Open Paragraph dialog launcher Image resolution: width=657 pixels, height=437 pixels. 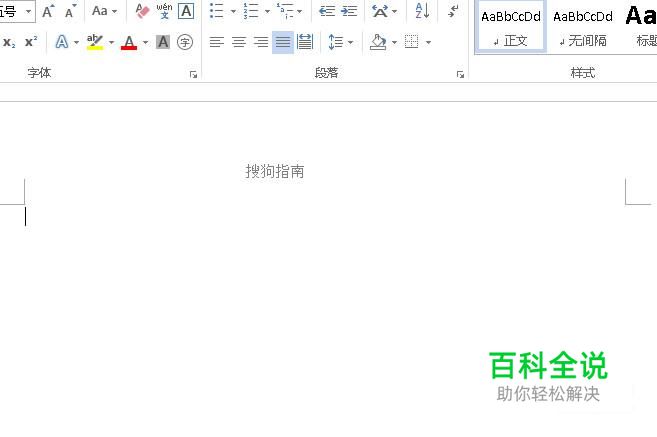[460, 75]
